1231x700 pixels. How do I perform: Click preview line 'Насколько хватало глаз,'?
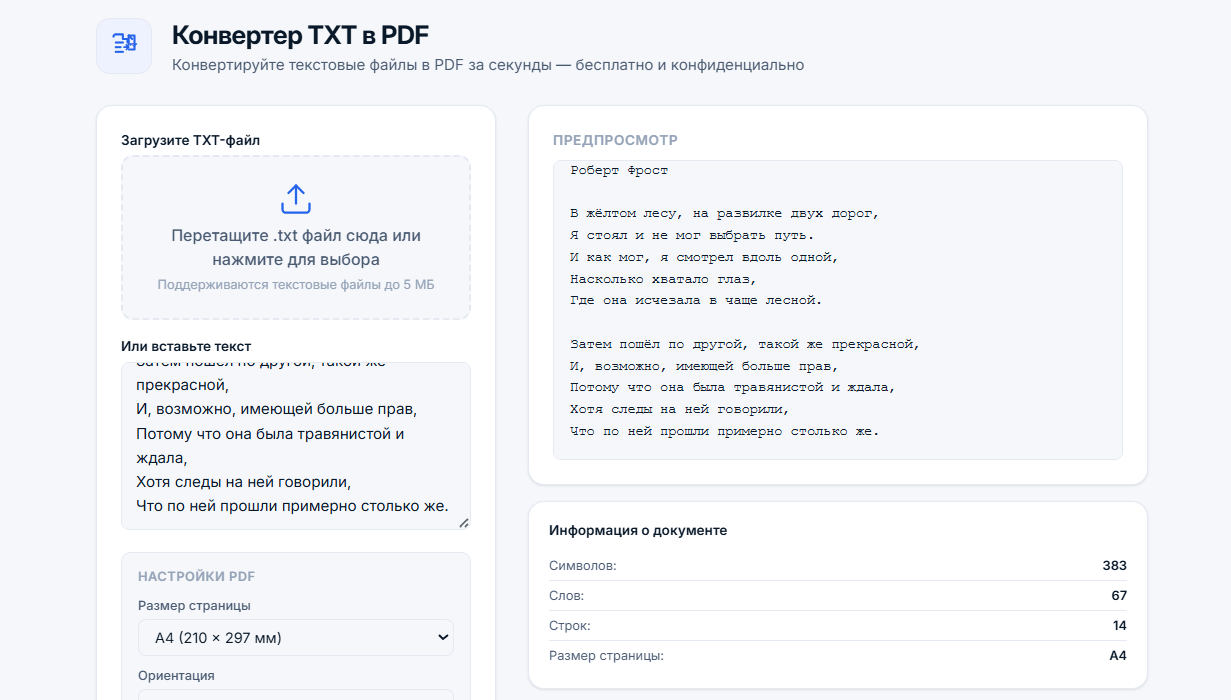pyautogui.click(x=663, y=279)
